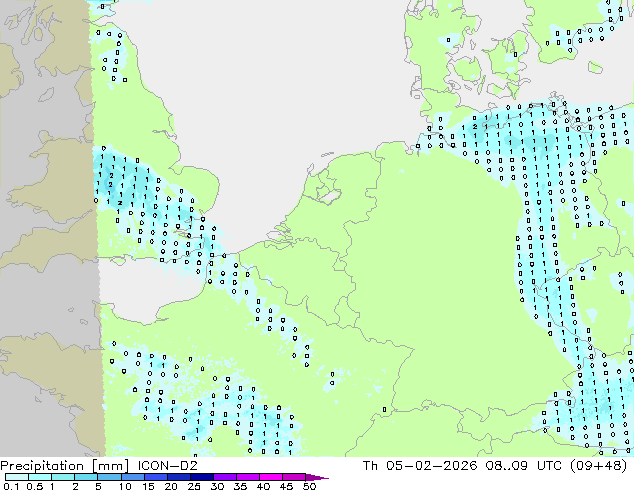Click the 'Precipitation [mm]' title text
The width and height of the screenshot is (634, 490).
(64, 466)
